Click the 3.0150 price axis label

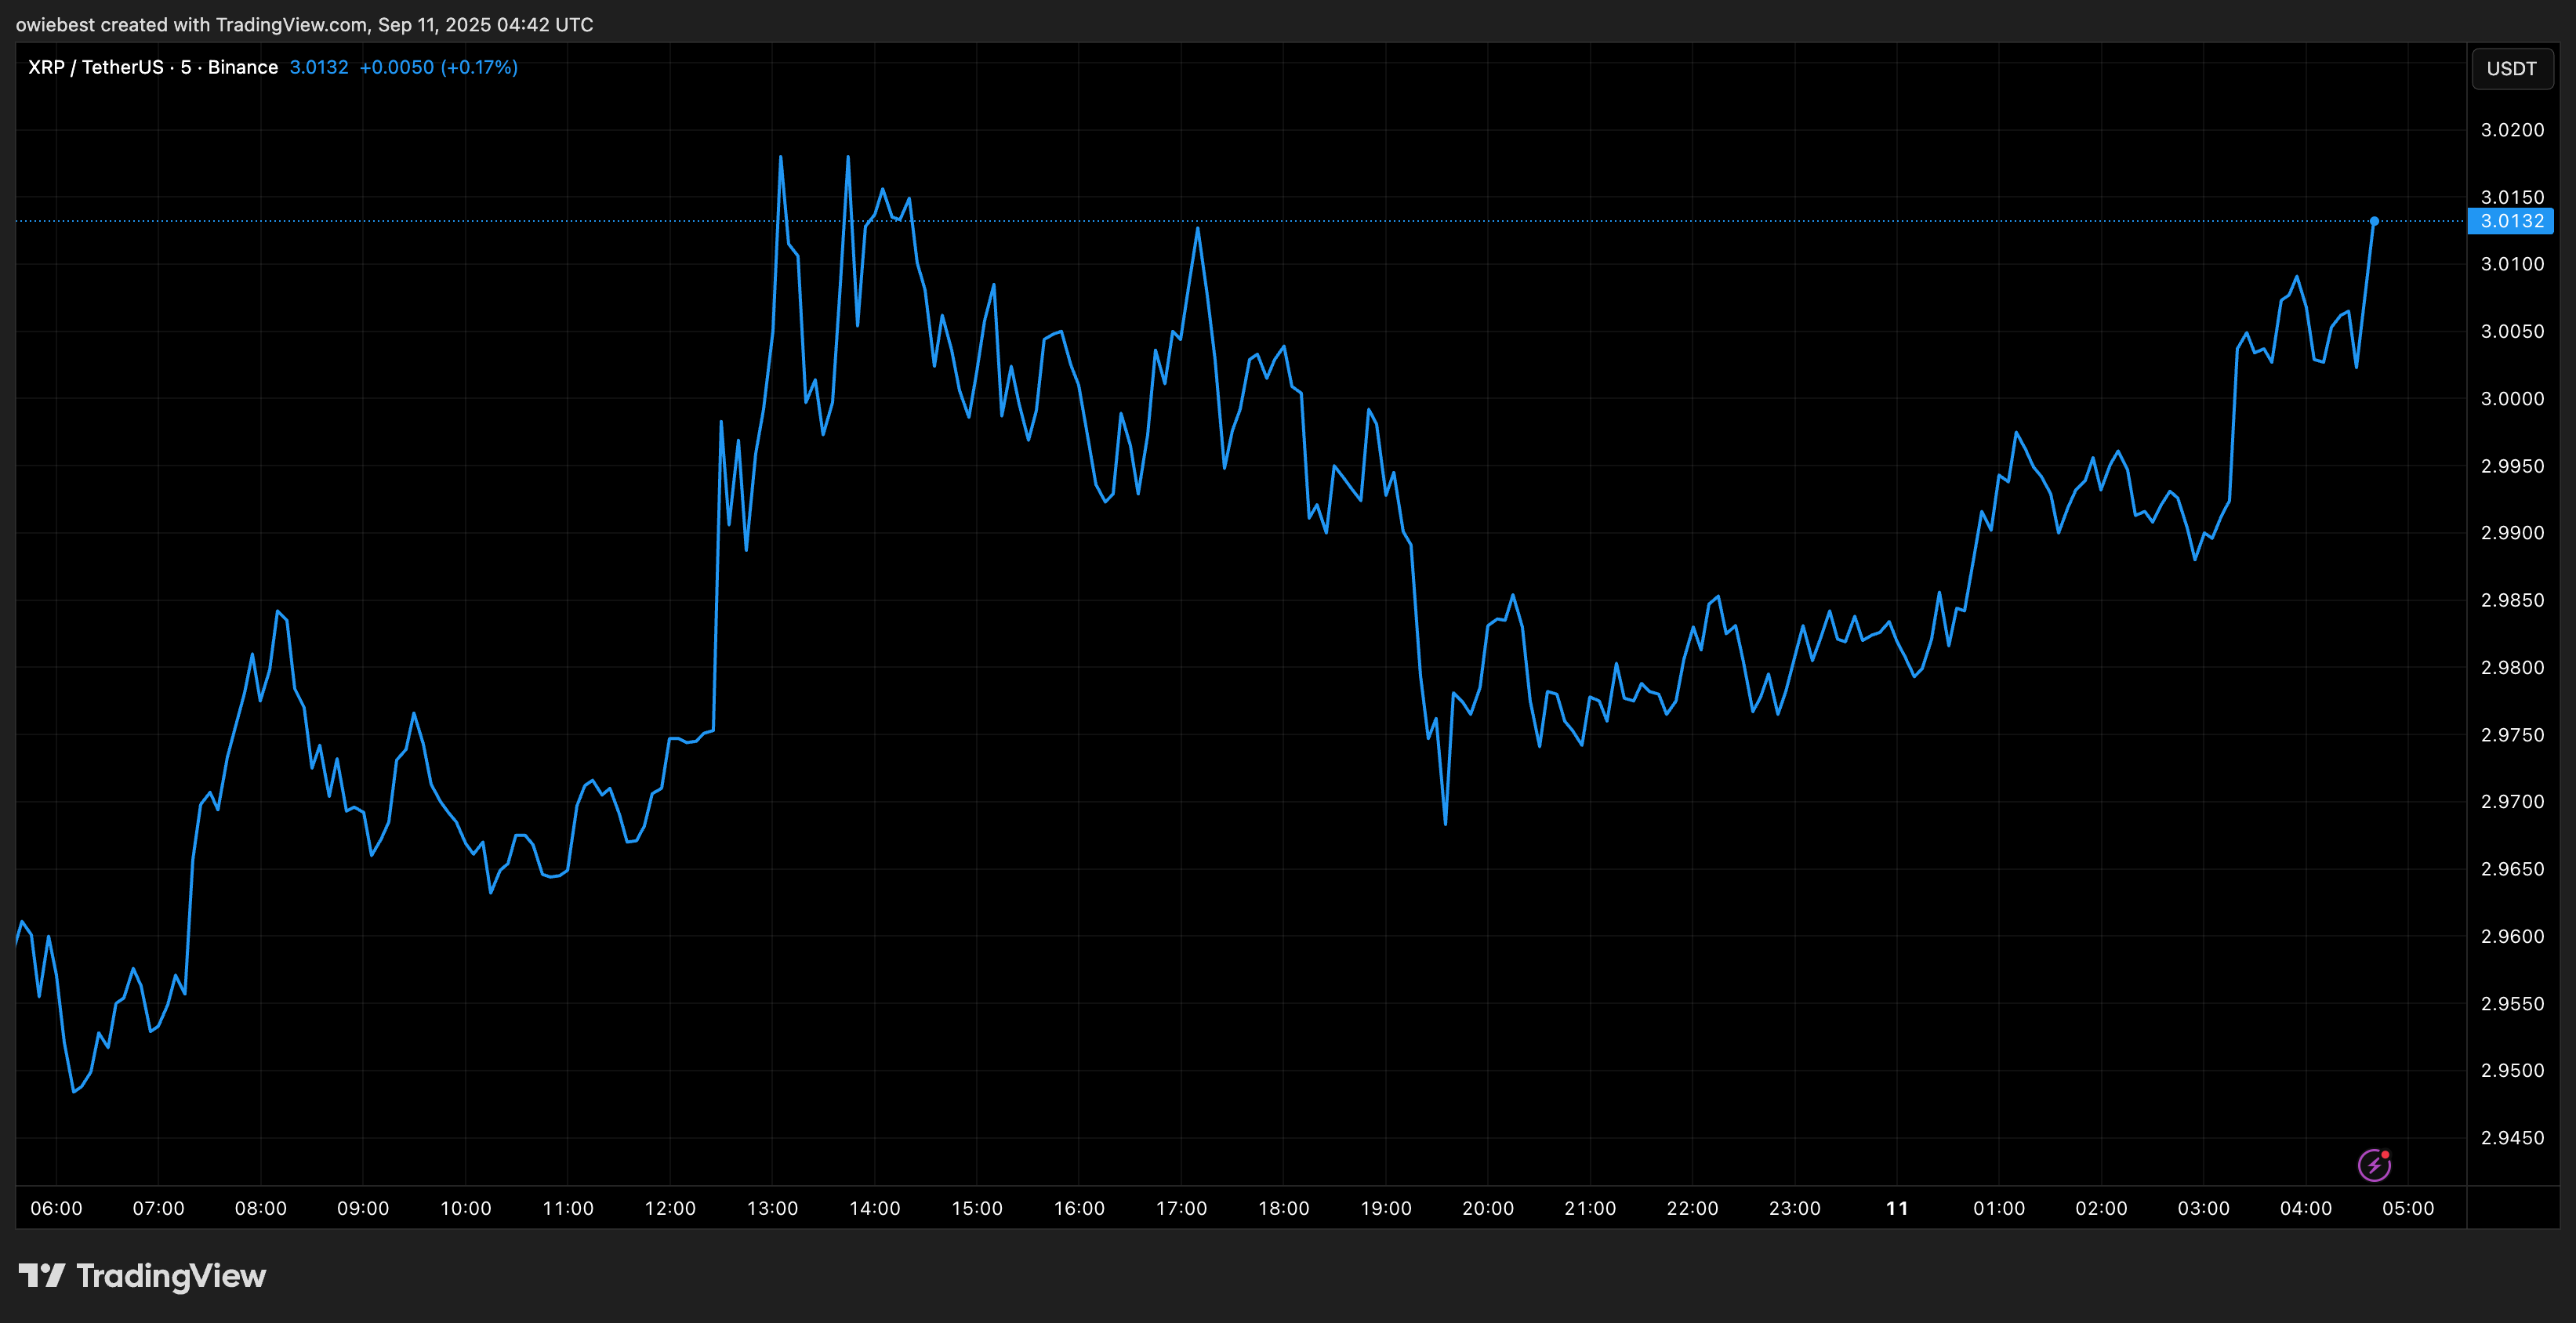click(x=2512, y=197)
